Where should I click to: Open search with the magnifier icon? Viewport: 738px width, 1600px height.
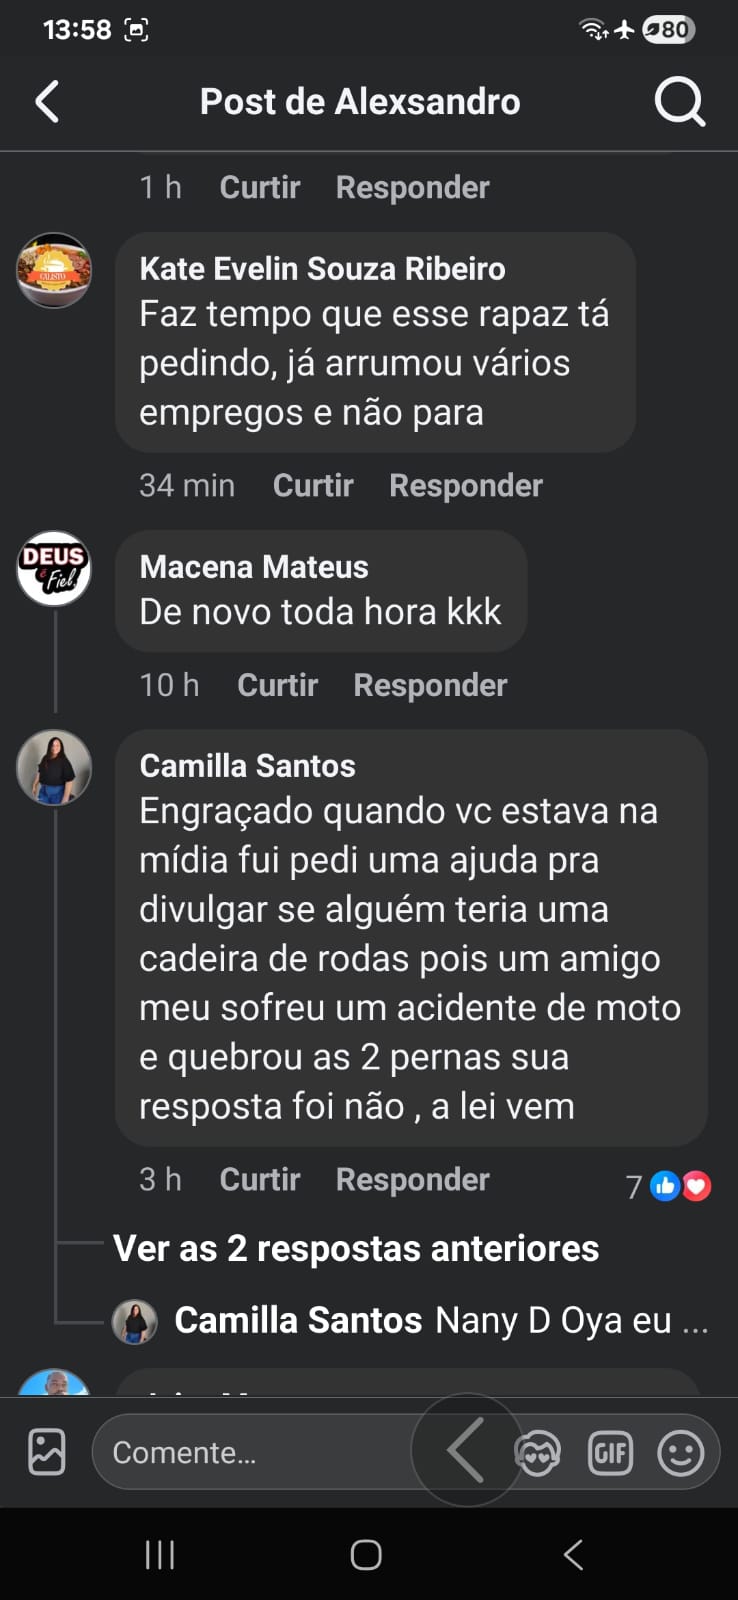click(x=679, y=102)
